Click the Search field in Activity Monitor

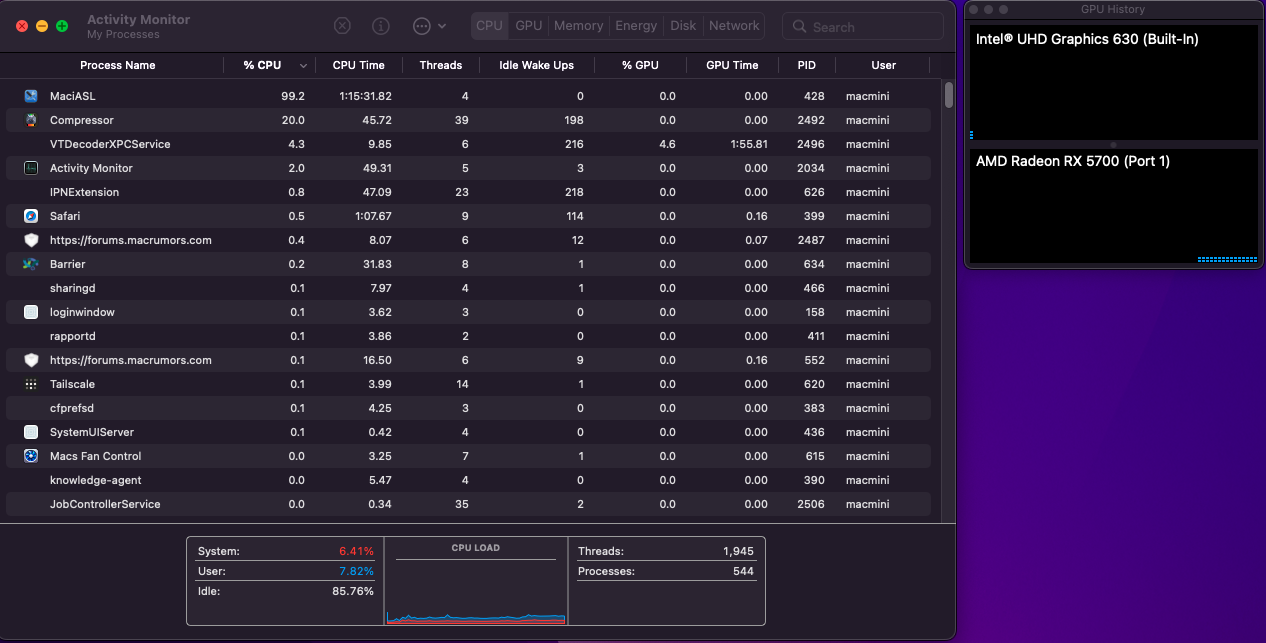863,27
